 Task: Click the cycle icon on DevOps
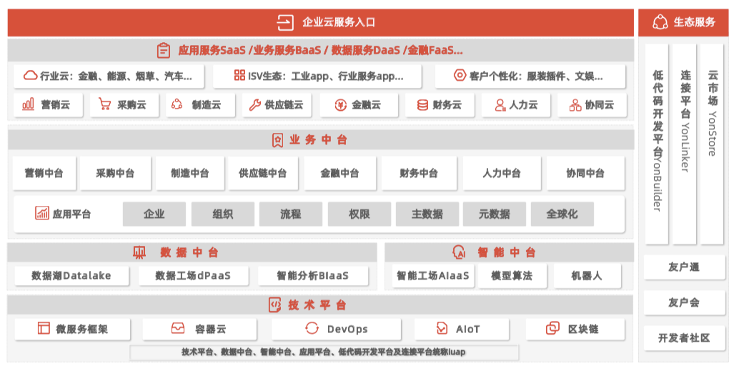(x=312, y=328)
